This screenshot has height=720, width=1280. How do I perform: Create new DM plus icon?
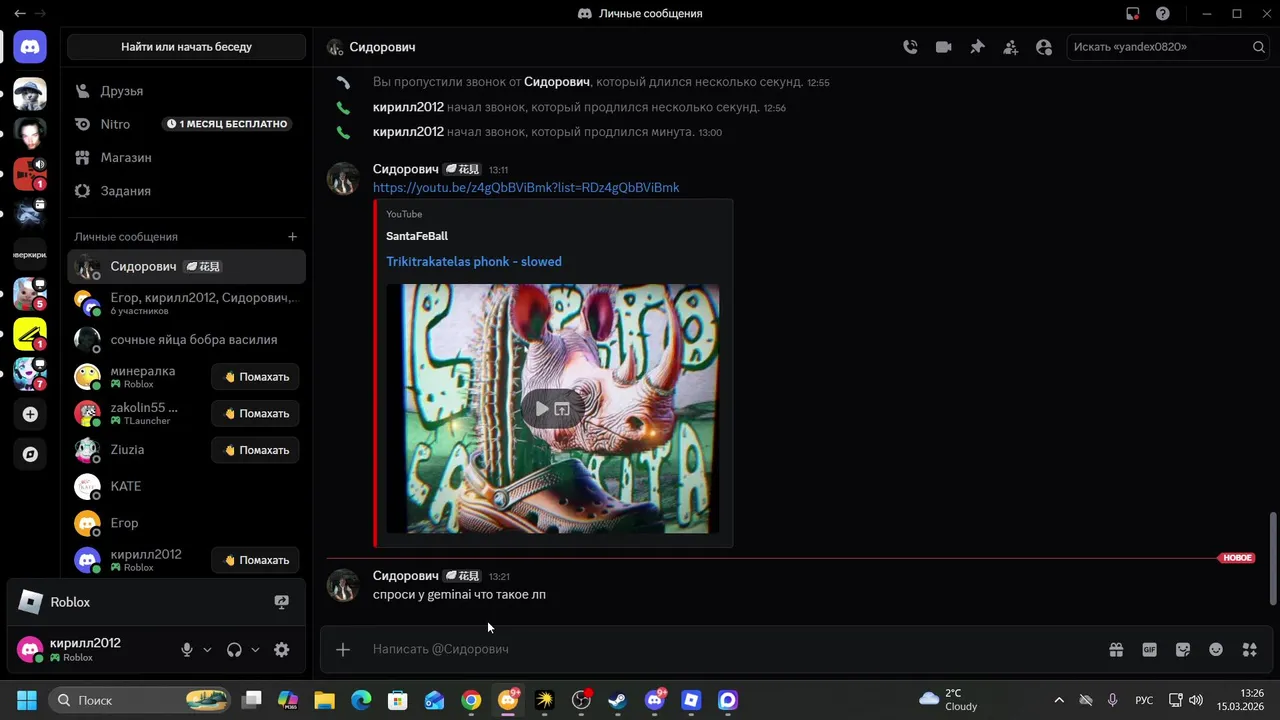(x=293, y=237)
